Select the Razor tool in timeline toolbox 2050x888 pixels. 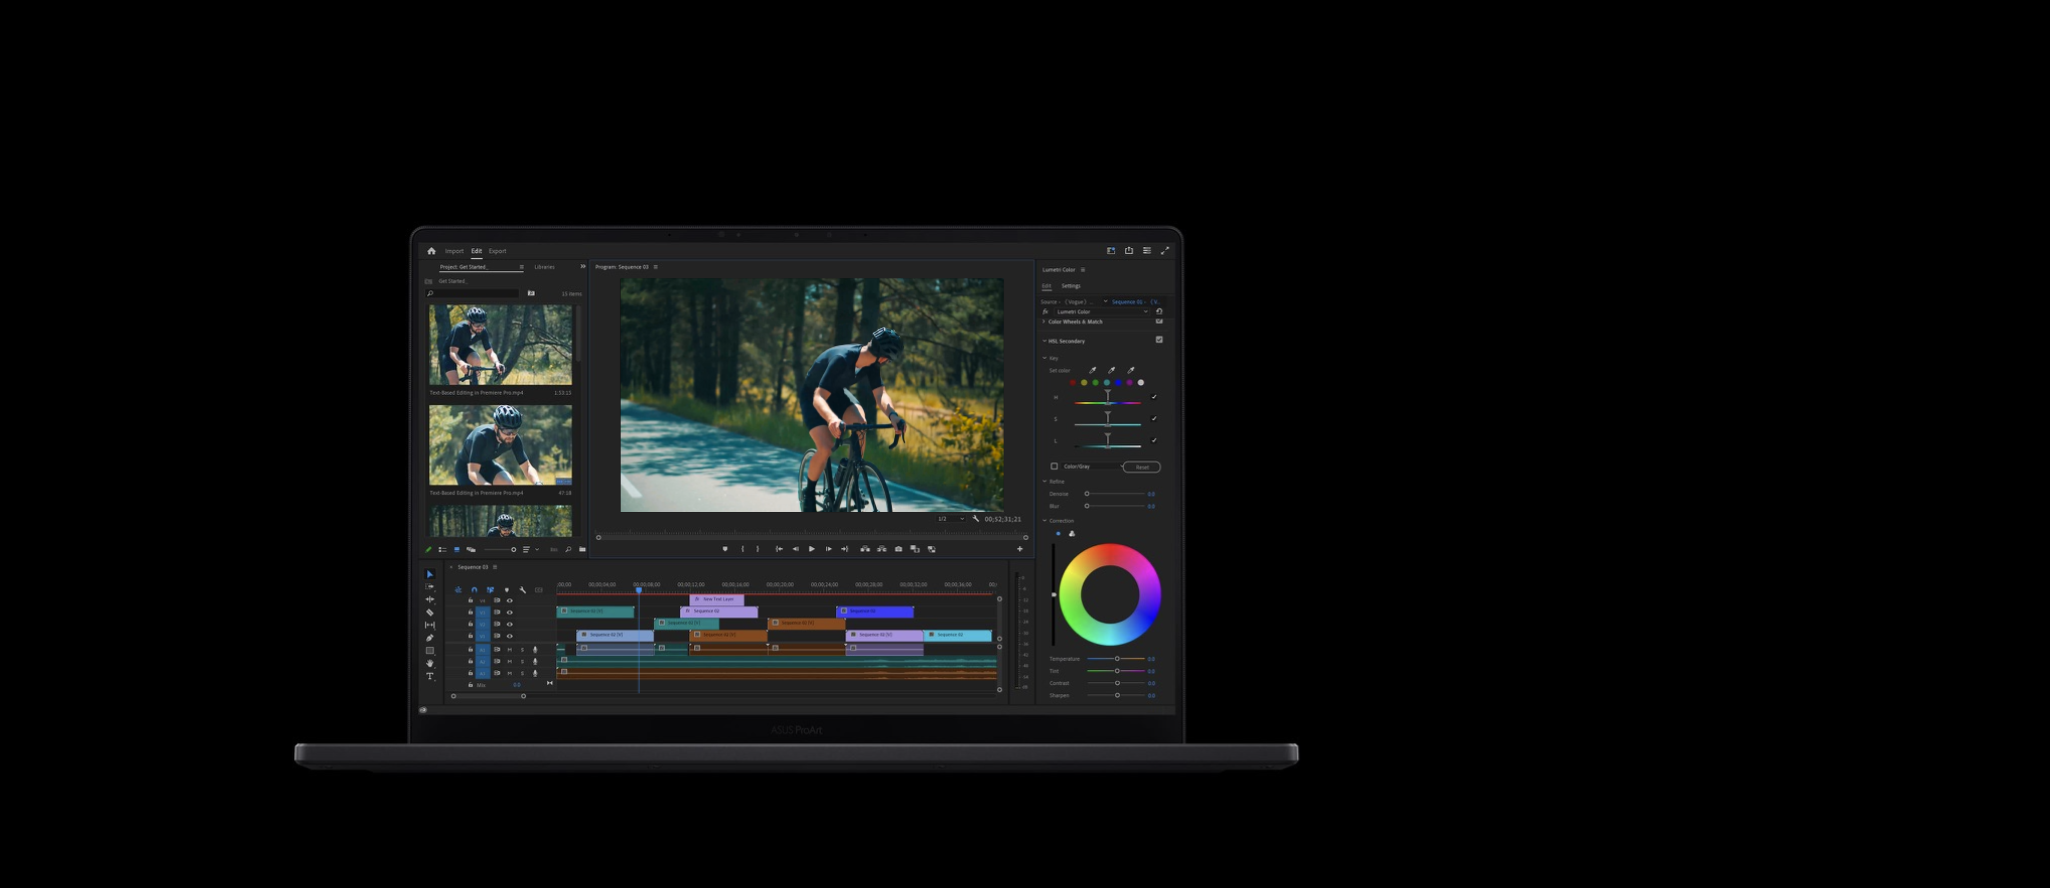coord(430,612)
